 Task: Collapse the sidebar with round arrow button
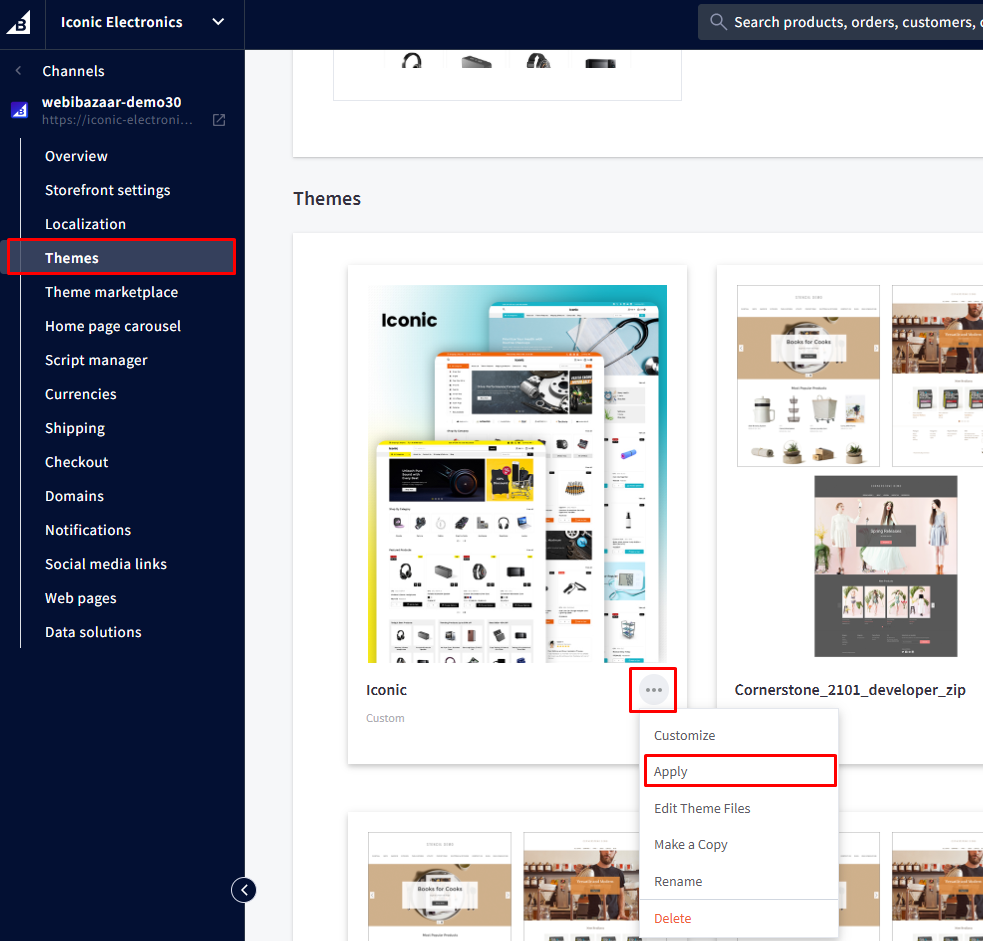coord(244,890)
